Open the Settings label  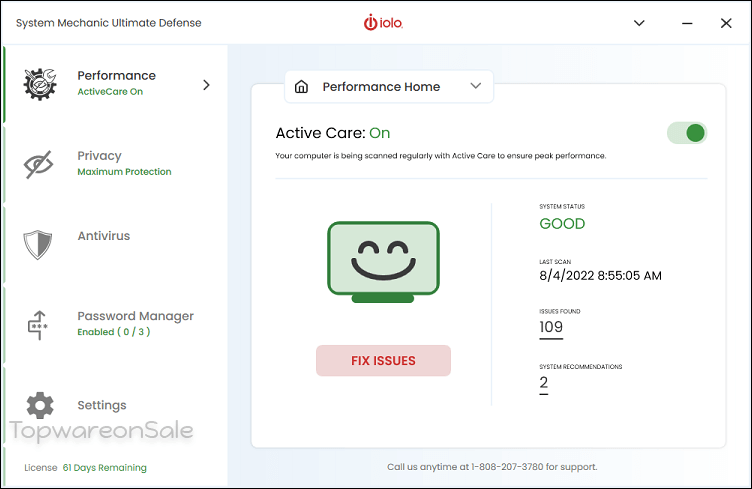coord(102,405)
